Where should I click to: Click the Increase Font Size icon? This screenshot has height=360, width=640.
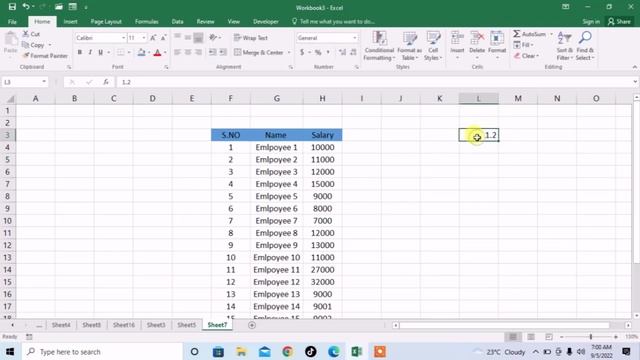coord(153,38)
